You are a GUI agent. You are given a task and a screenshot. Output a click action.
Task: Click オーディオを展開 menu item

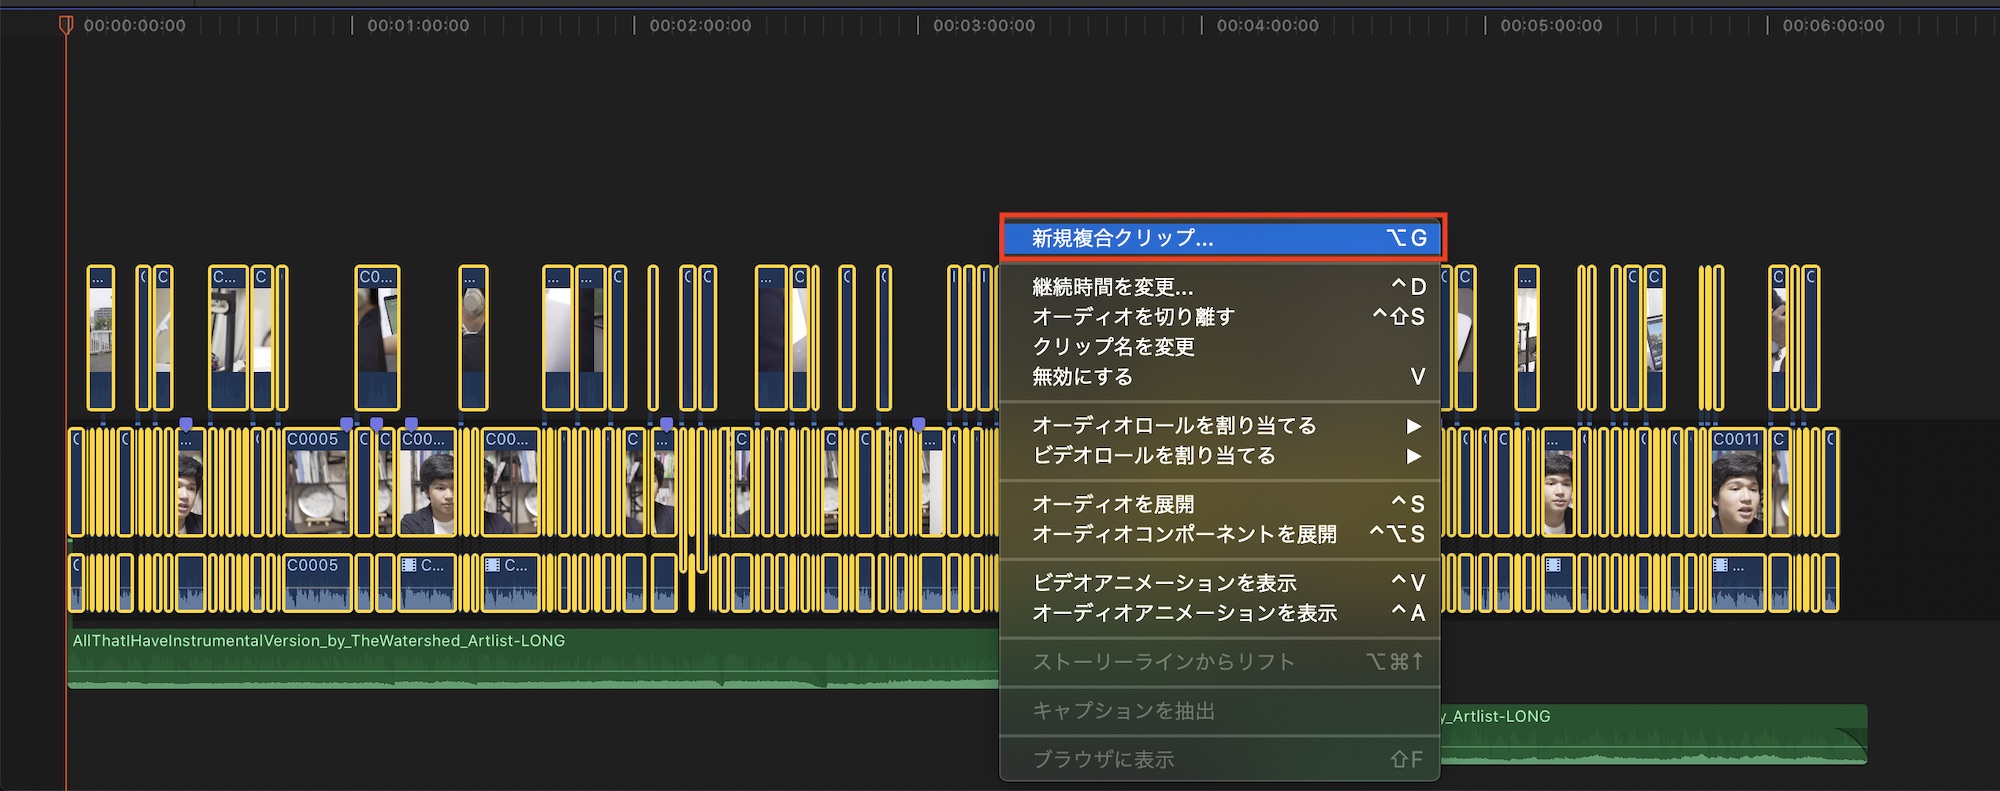coord(1221,504)
